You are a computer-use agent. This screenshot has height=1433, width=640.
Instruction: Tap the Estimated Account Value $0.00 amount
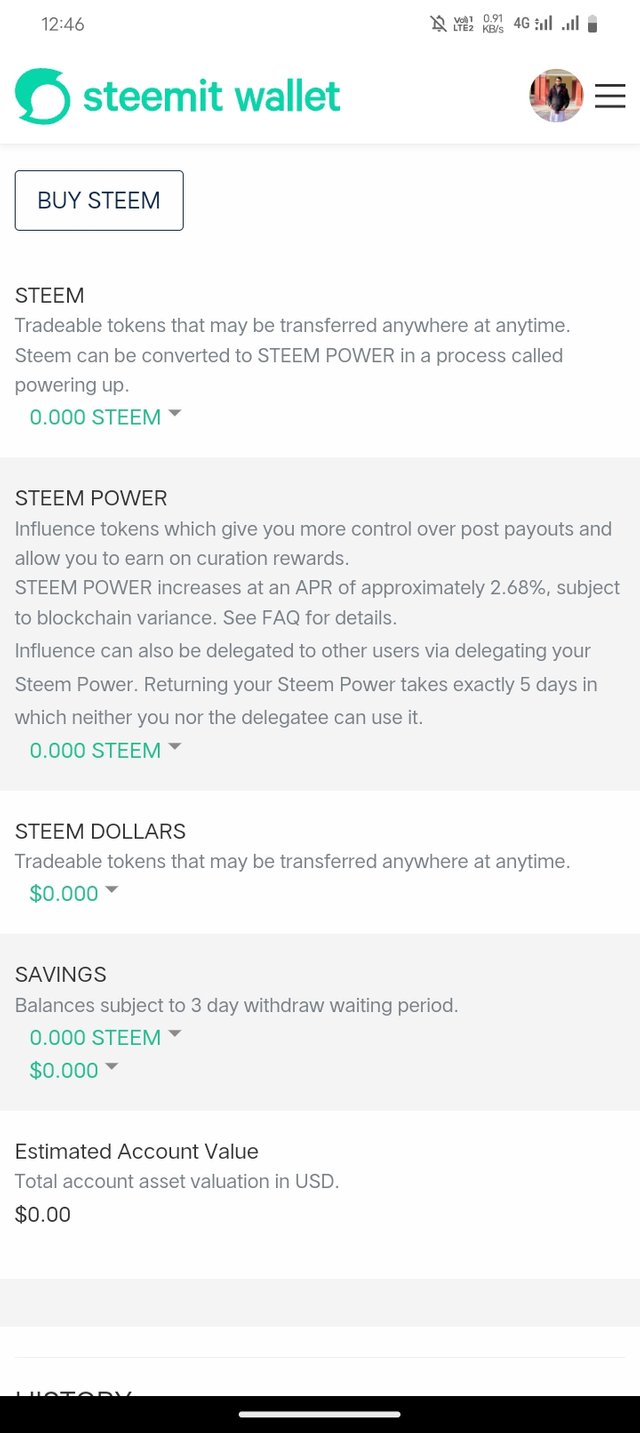pos(43,1215)
